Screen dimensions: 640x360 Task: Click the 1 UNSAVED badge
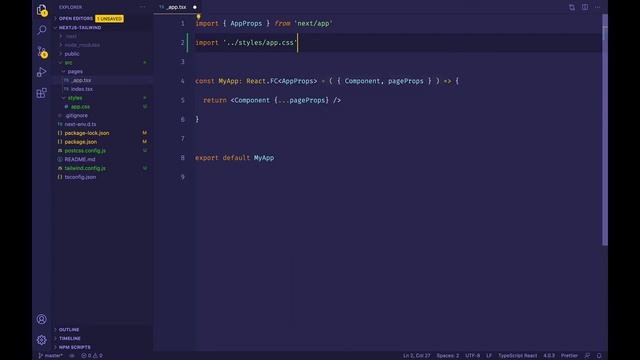coord(109,19)
